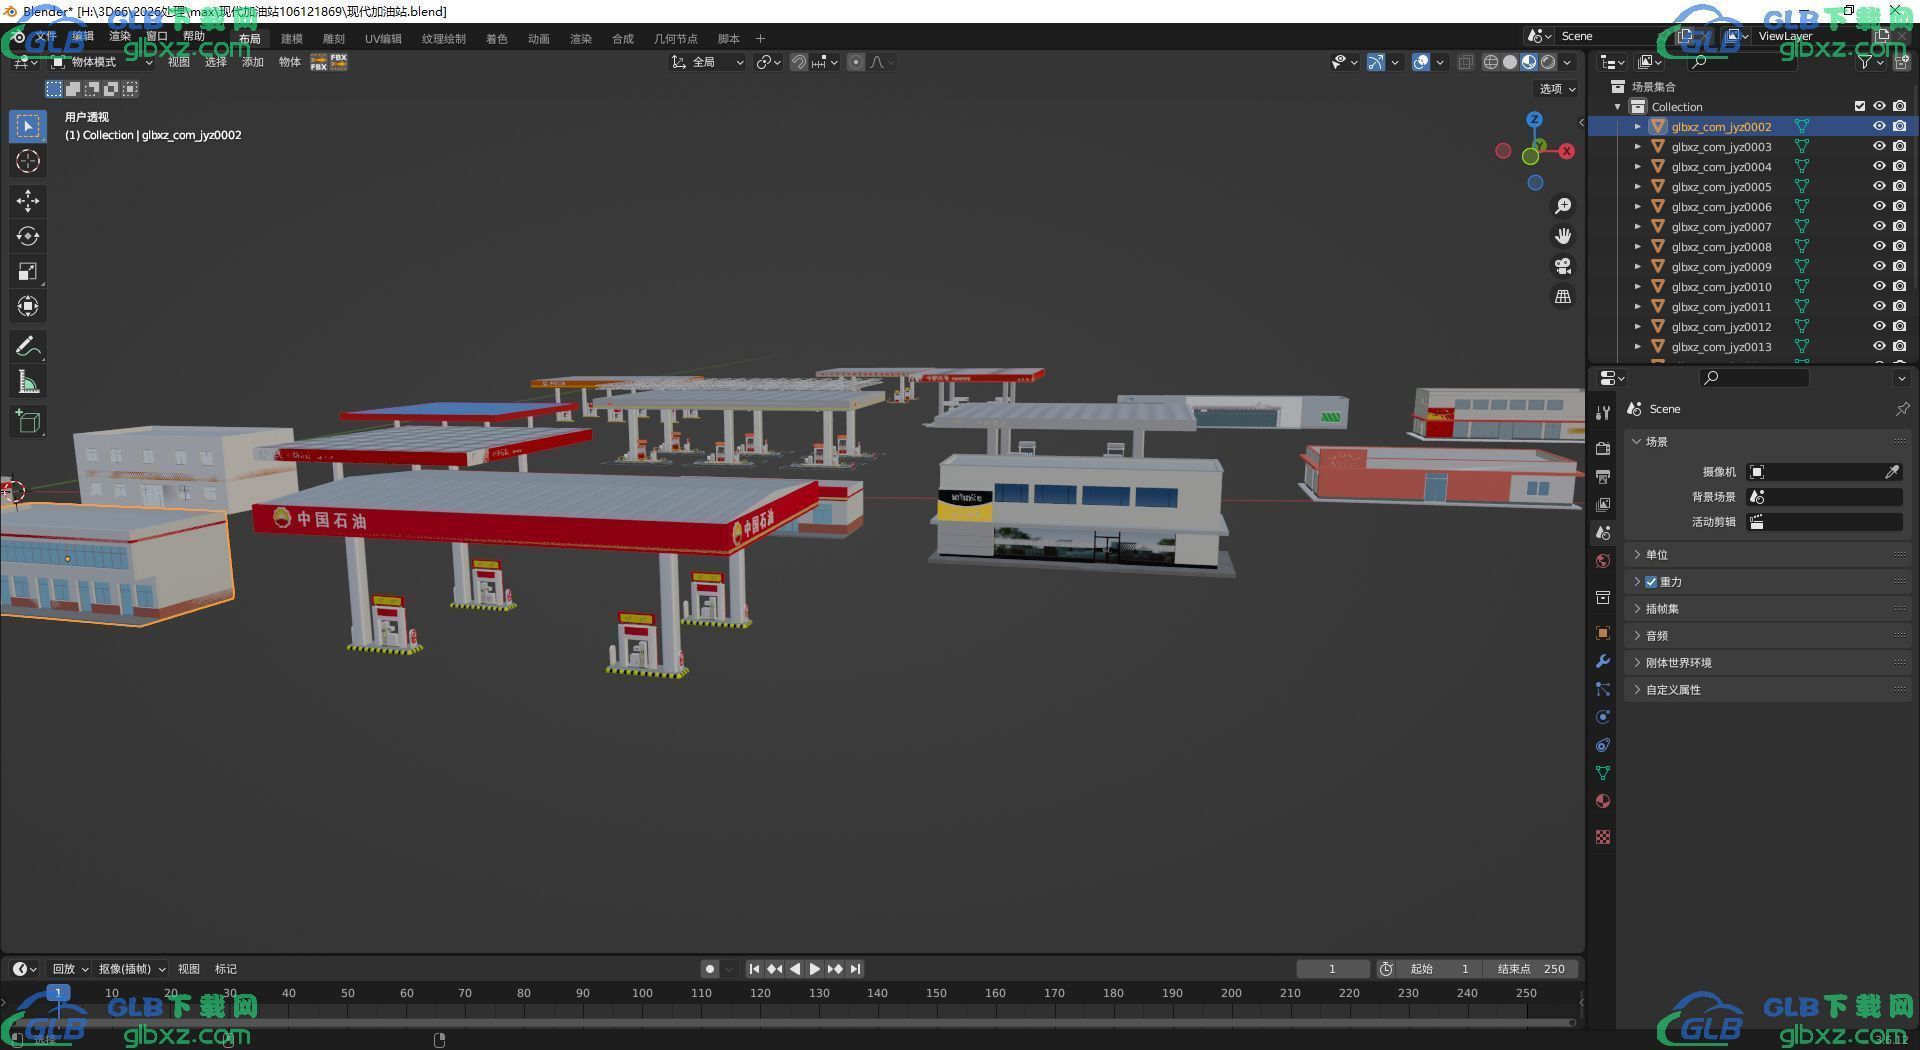This screenshot has height=1050, width=1920.
Task: Click the blue frame 1 playhead marker
Action: click(x=58, y=993)
